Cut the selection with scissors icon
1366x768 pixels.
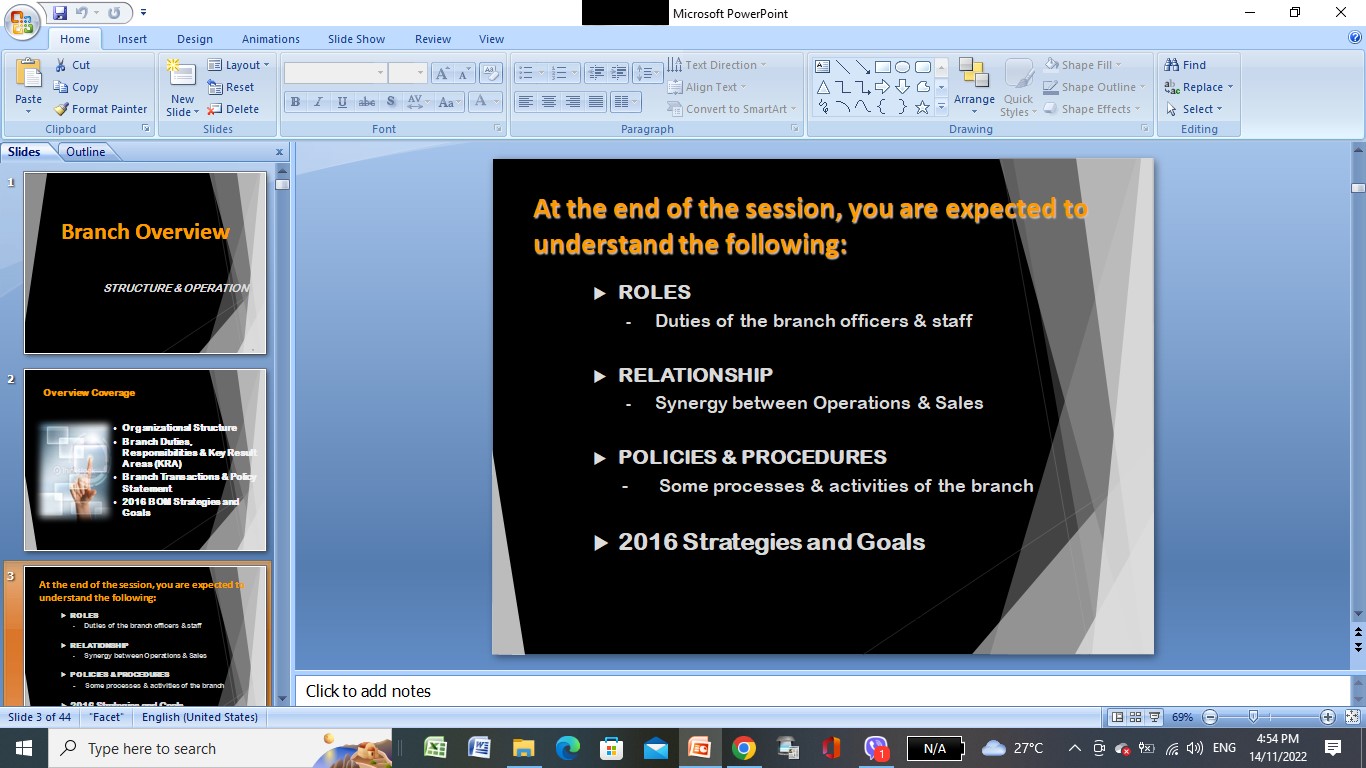coord(72,65)
